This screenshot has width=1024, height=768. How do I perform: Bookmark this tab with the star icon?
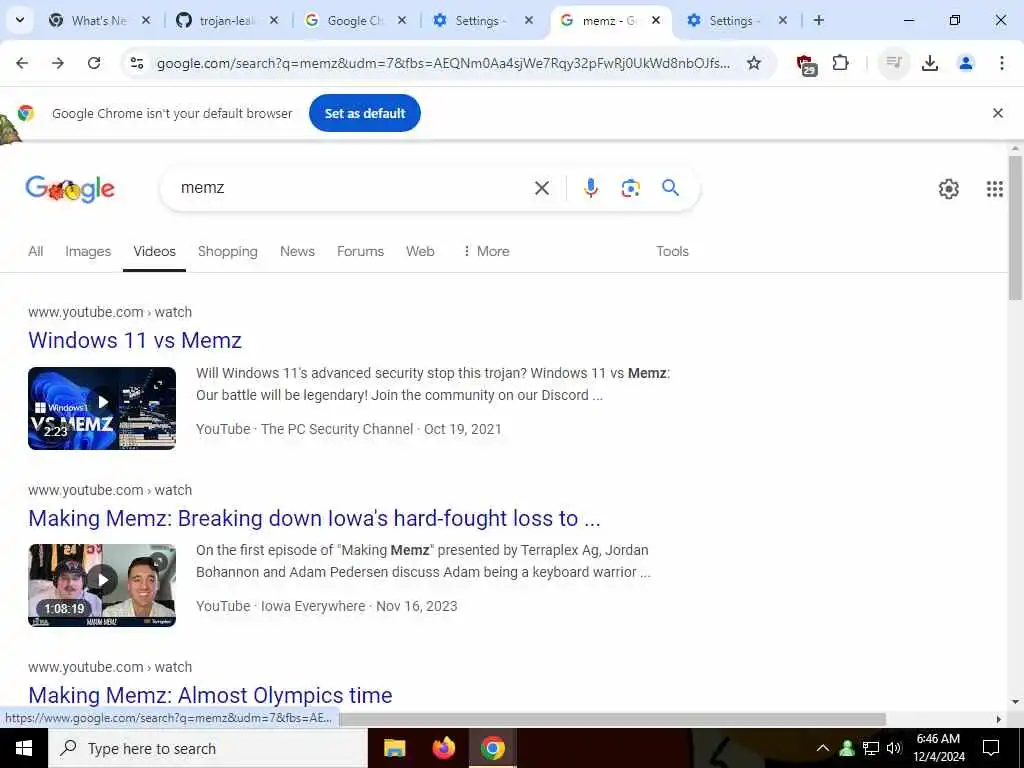pos(754,63)
